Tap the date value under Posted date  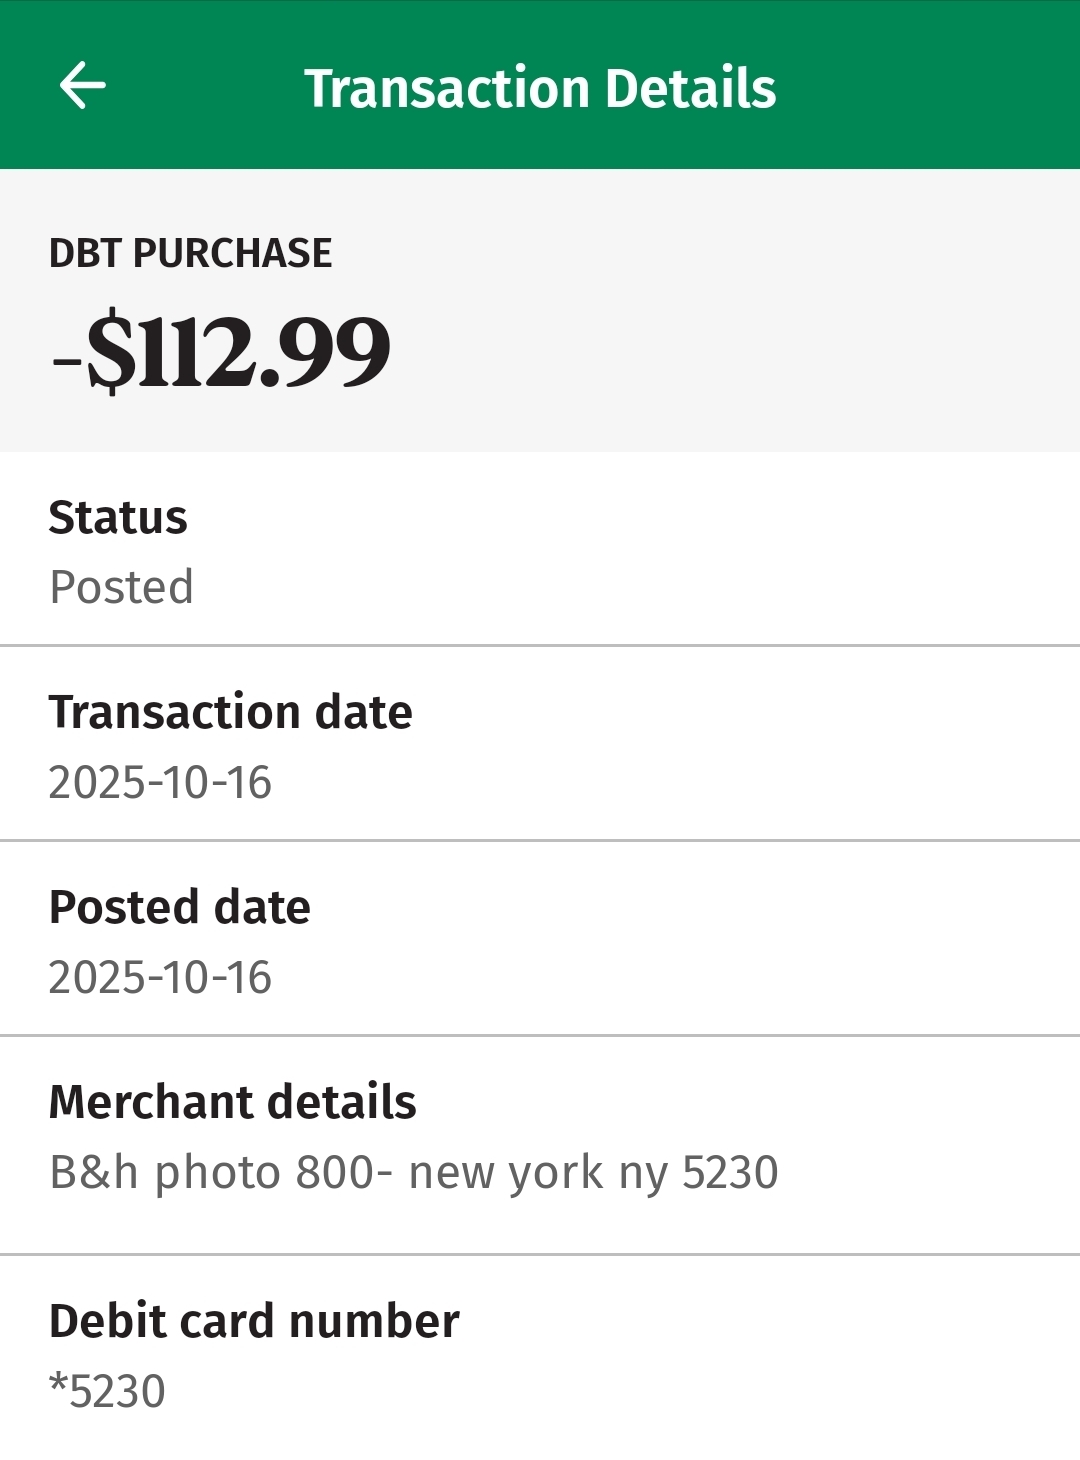(160, 977)
